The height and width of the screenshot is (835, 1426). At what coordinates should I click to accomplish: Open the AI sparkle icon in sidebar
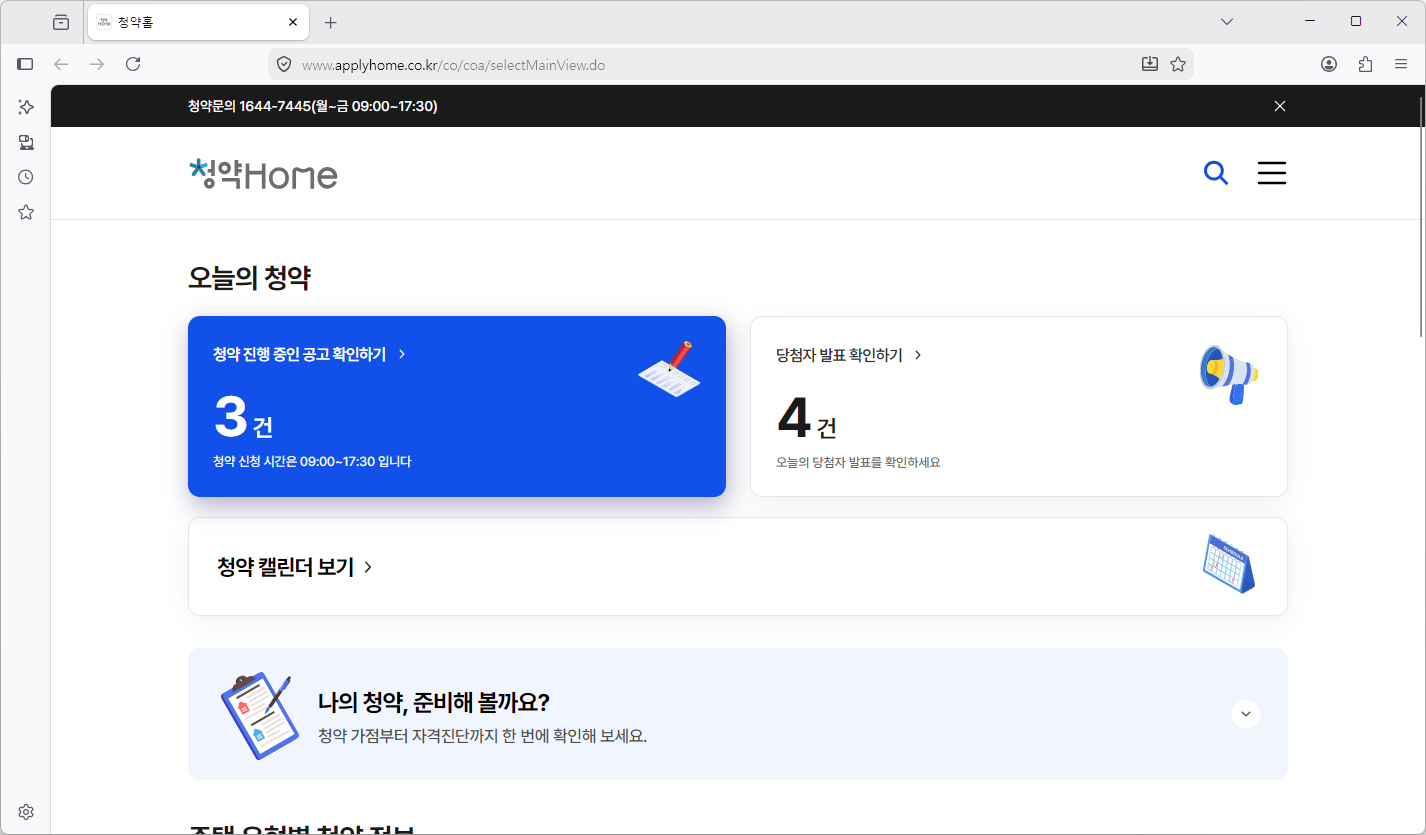coord(26,107)
